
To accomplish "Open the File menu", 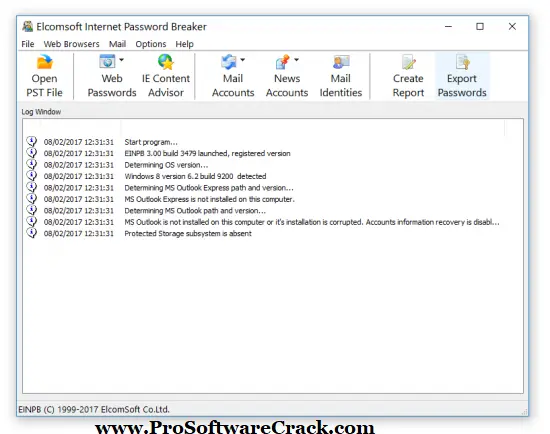I will pos(28,44).
